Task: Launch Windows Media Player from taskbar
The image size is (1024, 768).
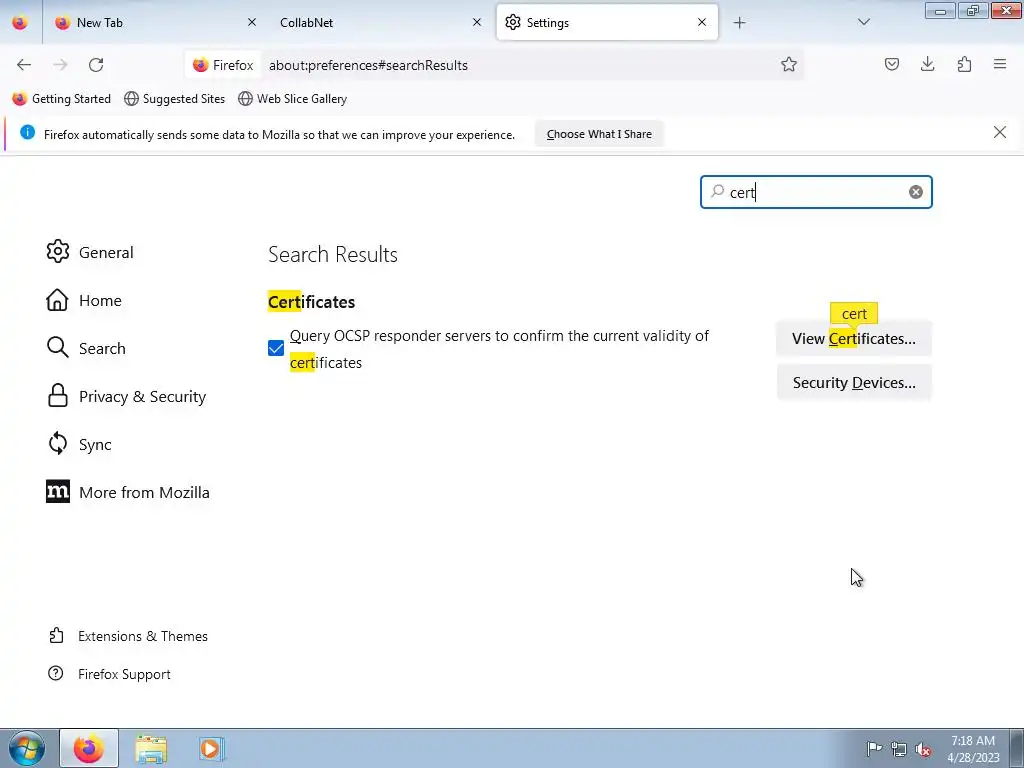Action: pyautogui.click(x=210, y=748)
